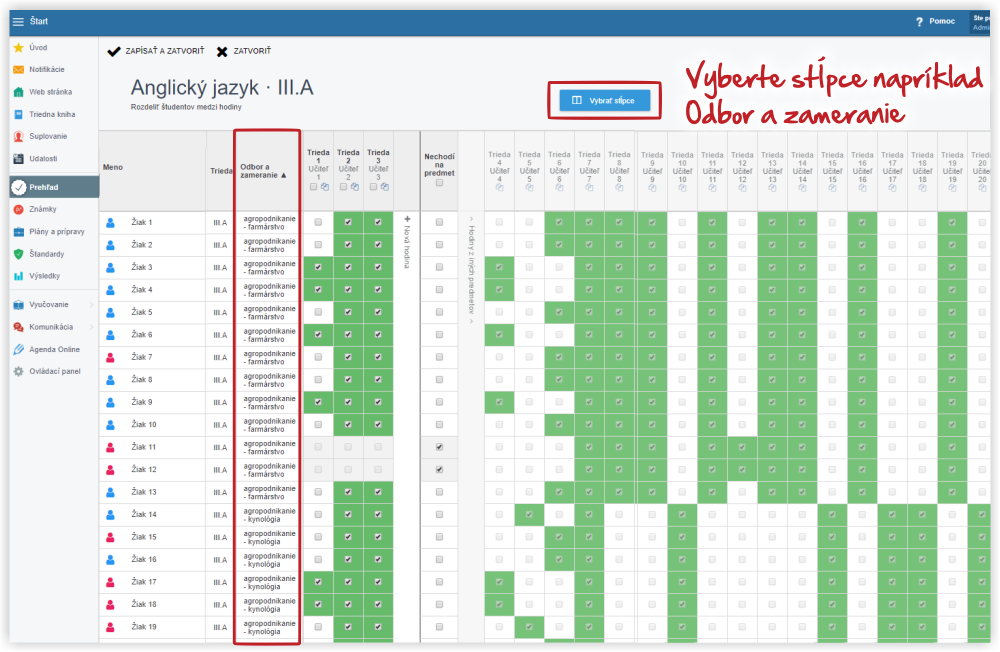The width and height of the screenshot is (1000, 652).
Task: Open the user account area at top right
Action: (x=981, y=22)
